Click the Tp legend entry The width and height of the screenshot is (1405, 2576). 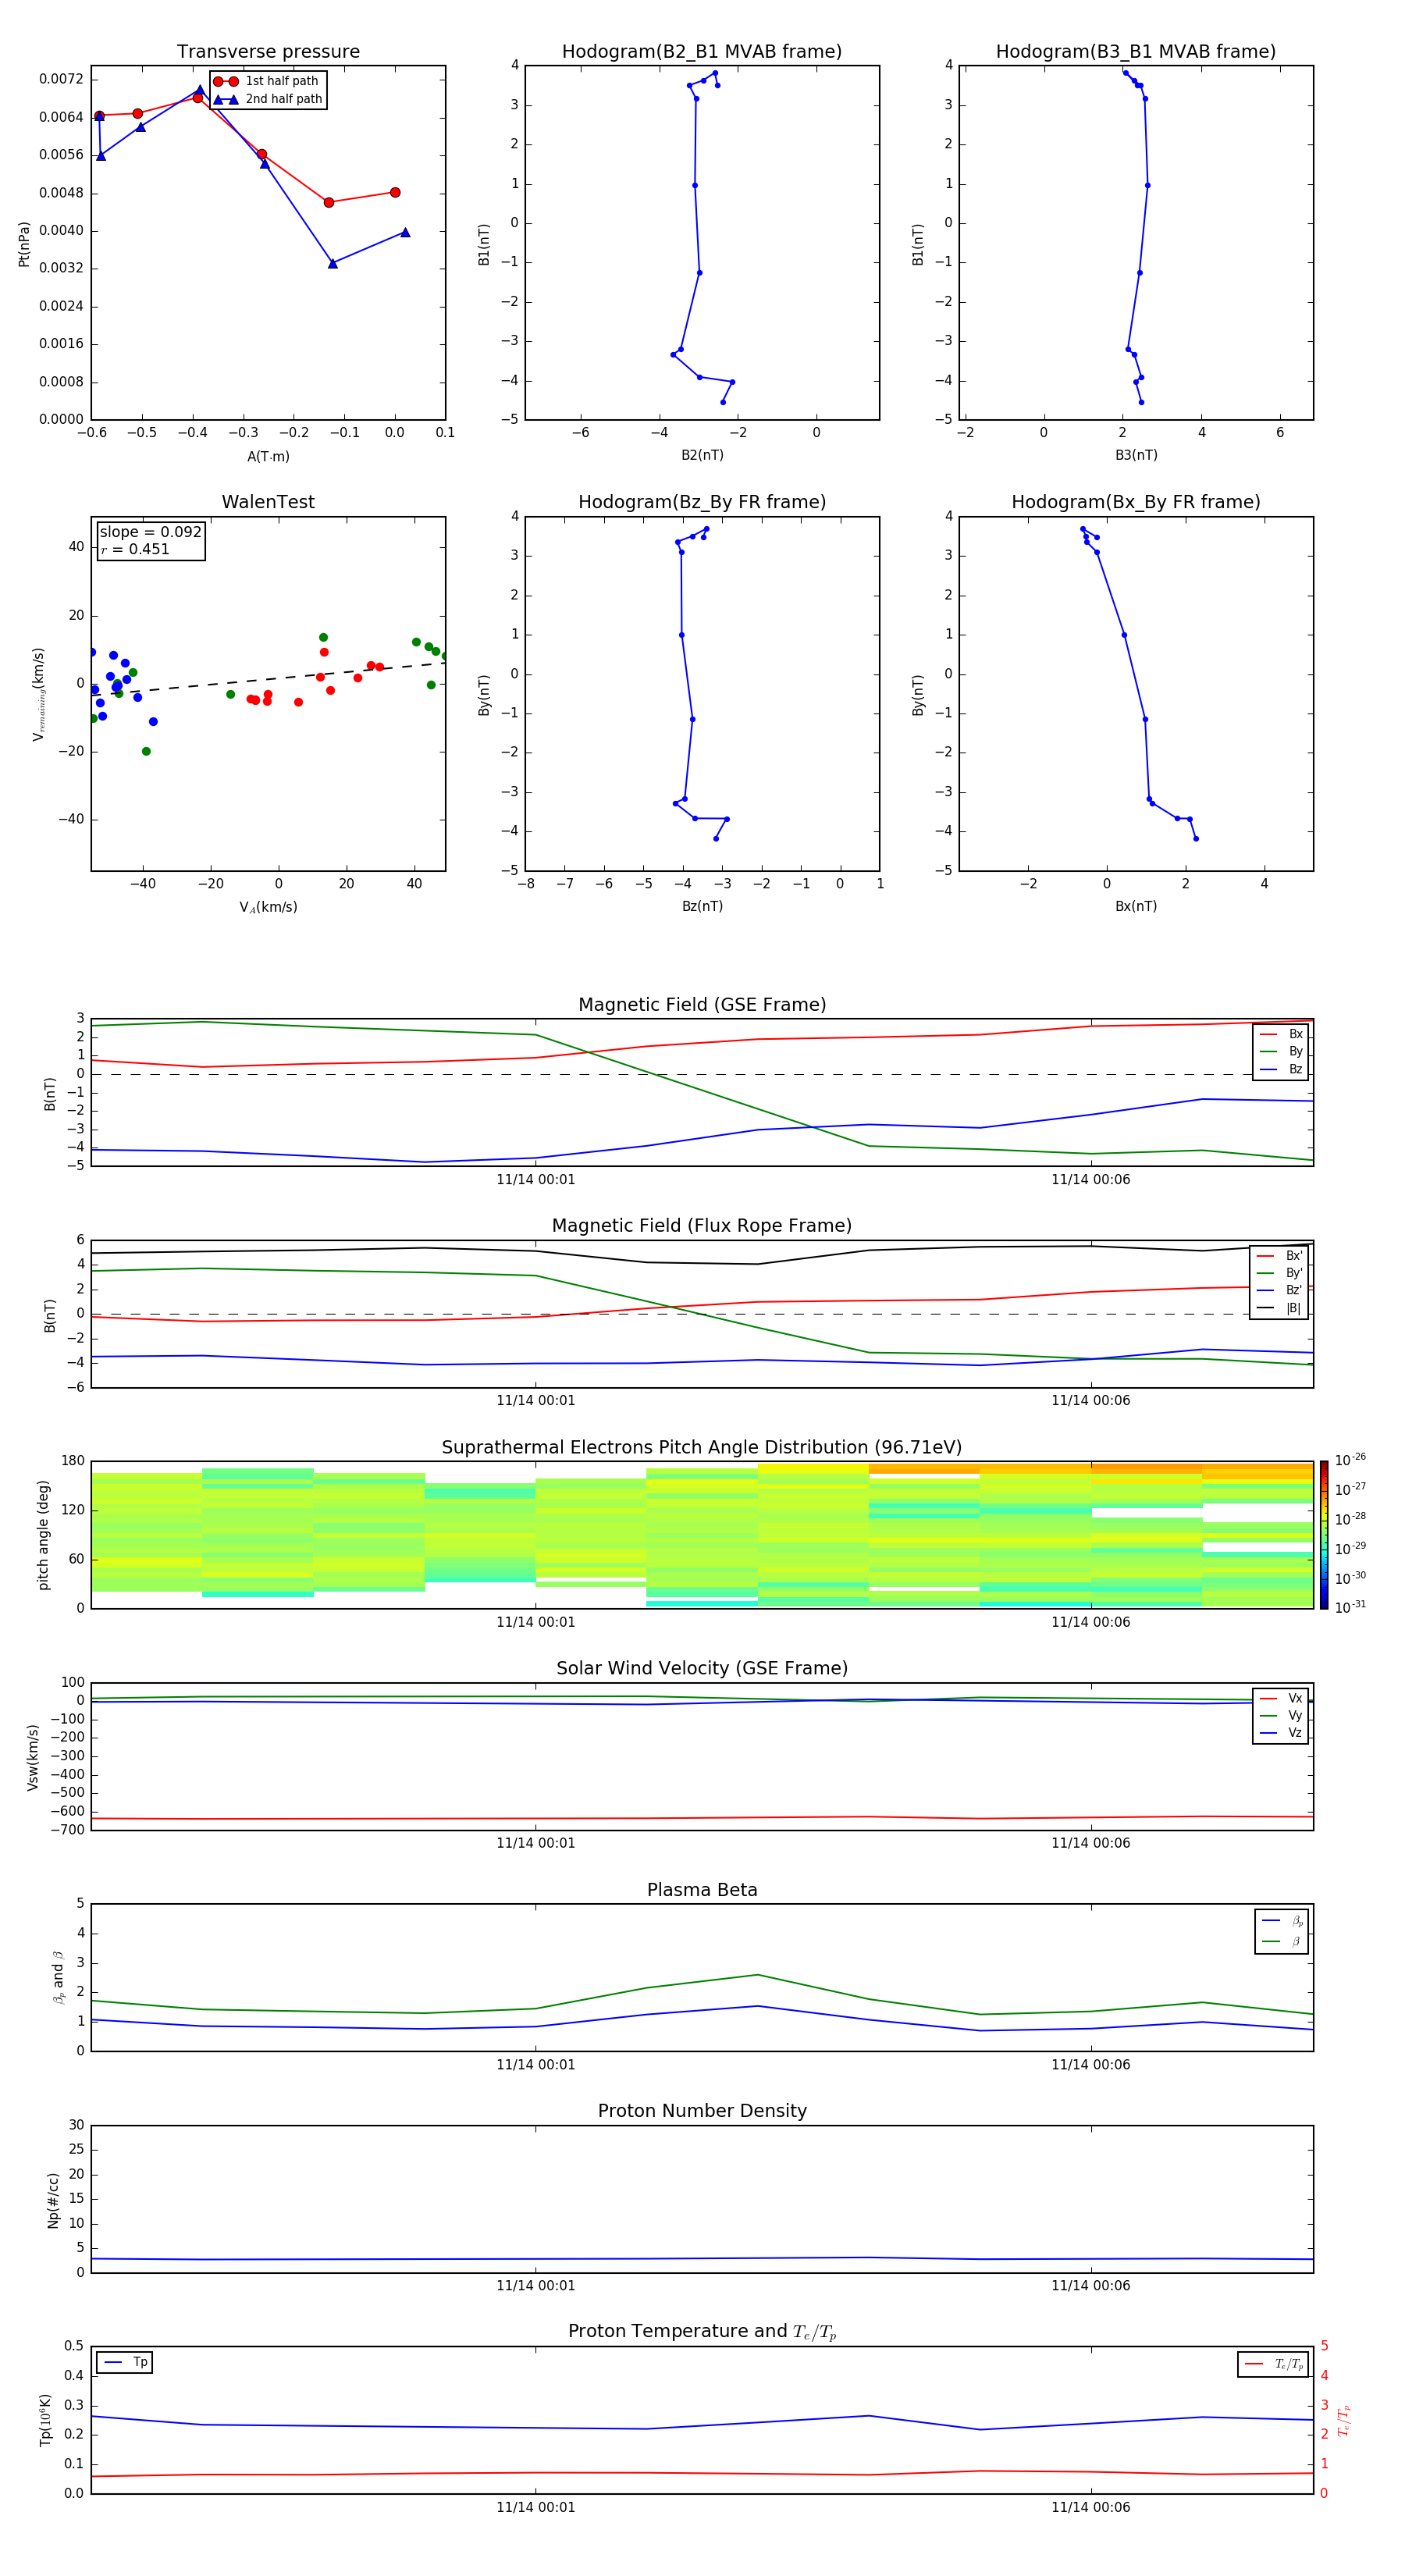(x=125, y=2363)
